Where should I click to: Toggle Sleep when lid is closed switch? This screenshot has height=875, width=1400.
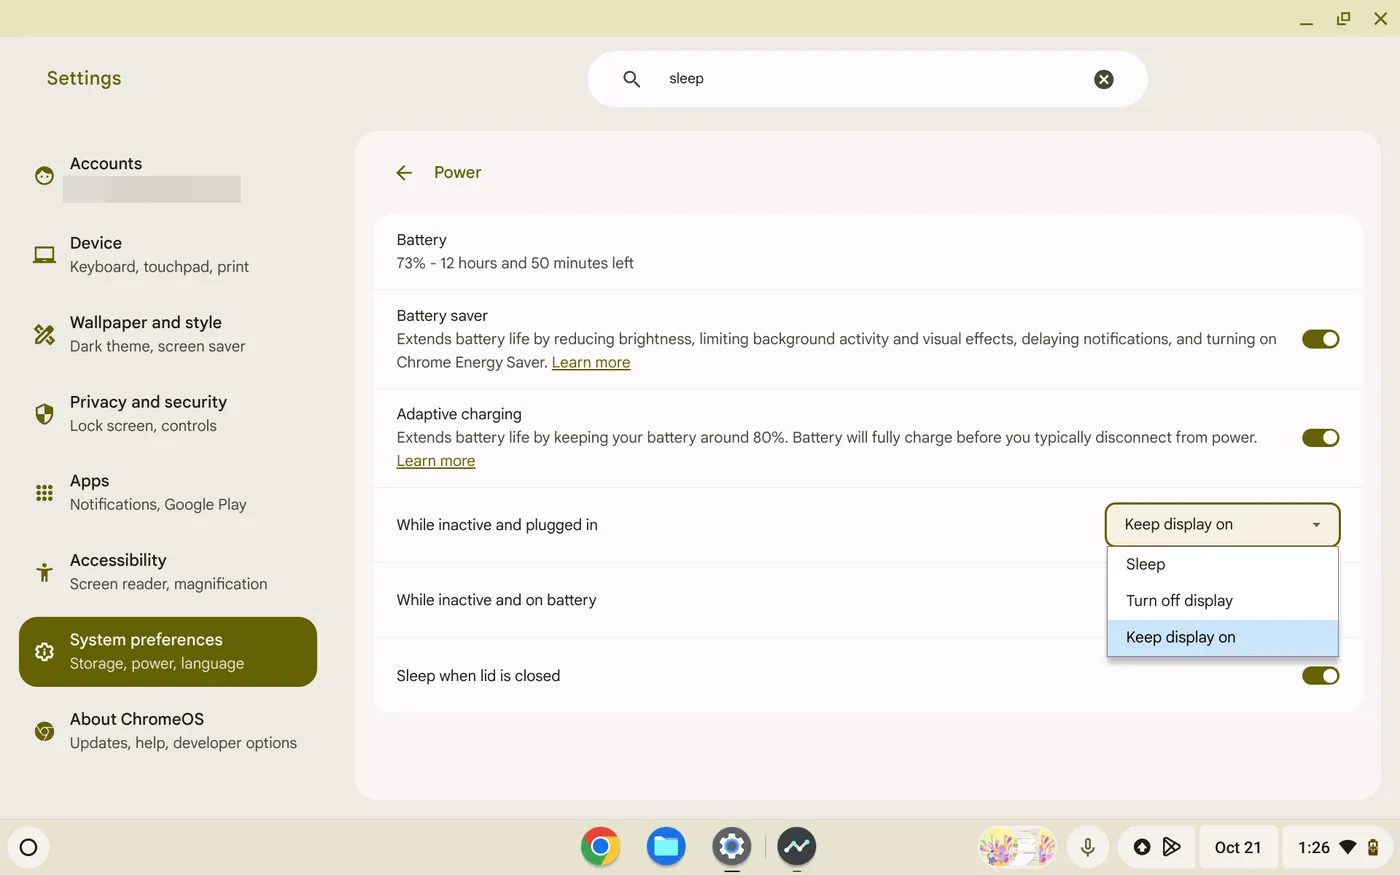click(1320, 675)
